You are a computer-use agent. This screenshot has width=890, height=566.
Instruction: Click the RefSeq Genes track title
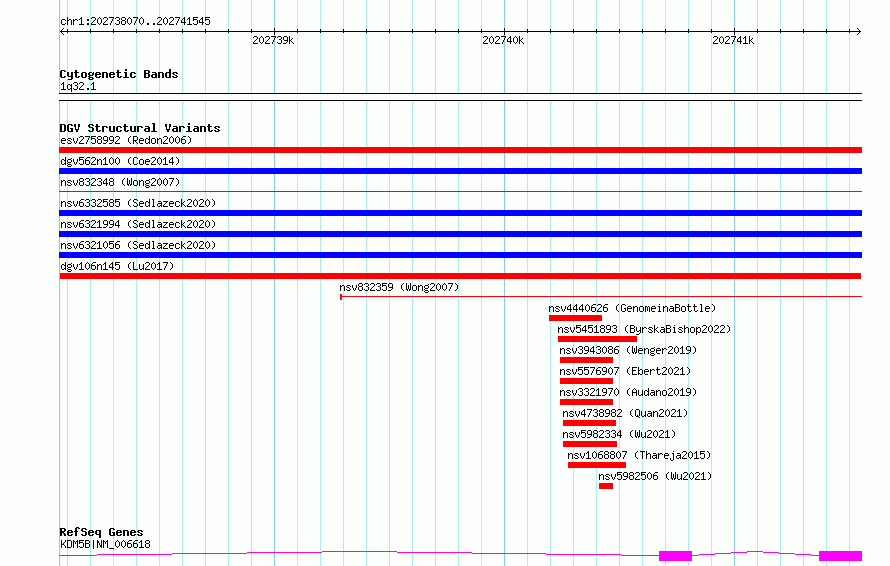pyautogui.click(x=101, y=532)
